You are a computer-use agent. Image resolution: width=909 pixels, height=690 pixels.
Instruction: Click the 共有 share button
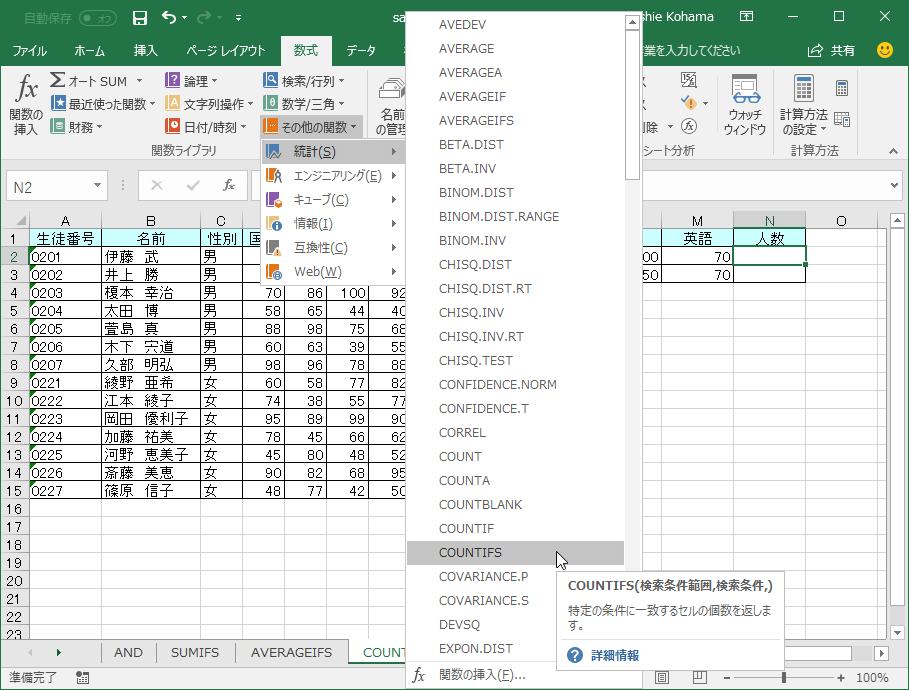(832, 50)
